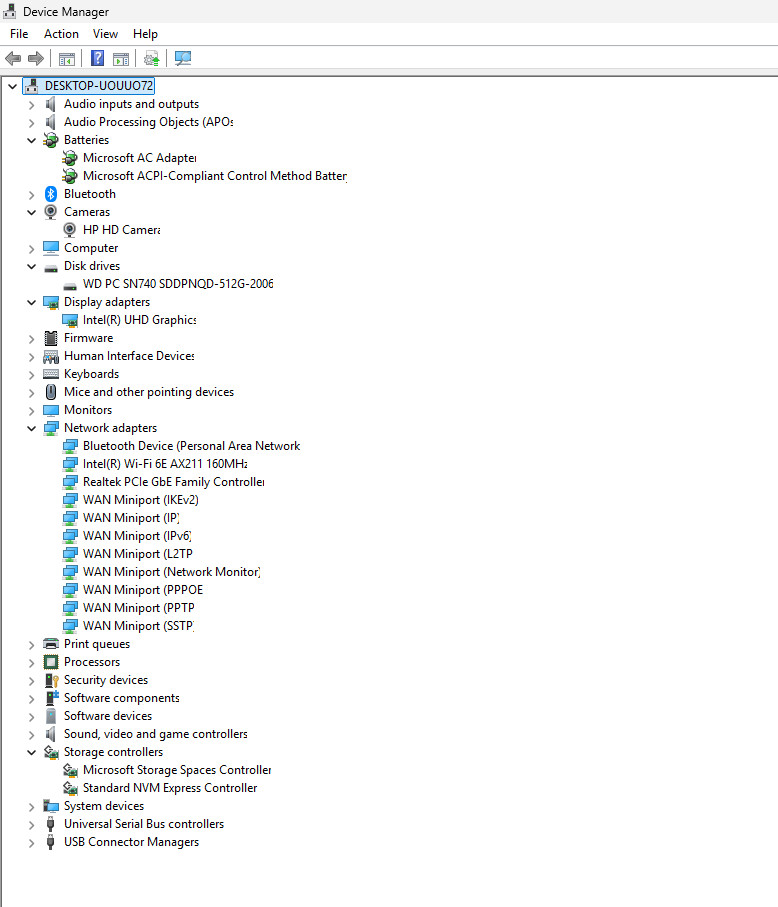Viewport: 778px width, 907px height.
Task: Open the View menu
Action: pyautogui.click(x=105, y=34)
